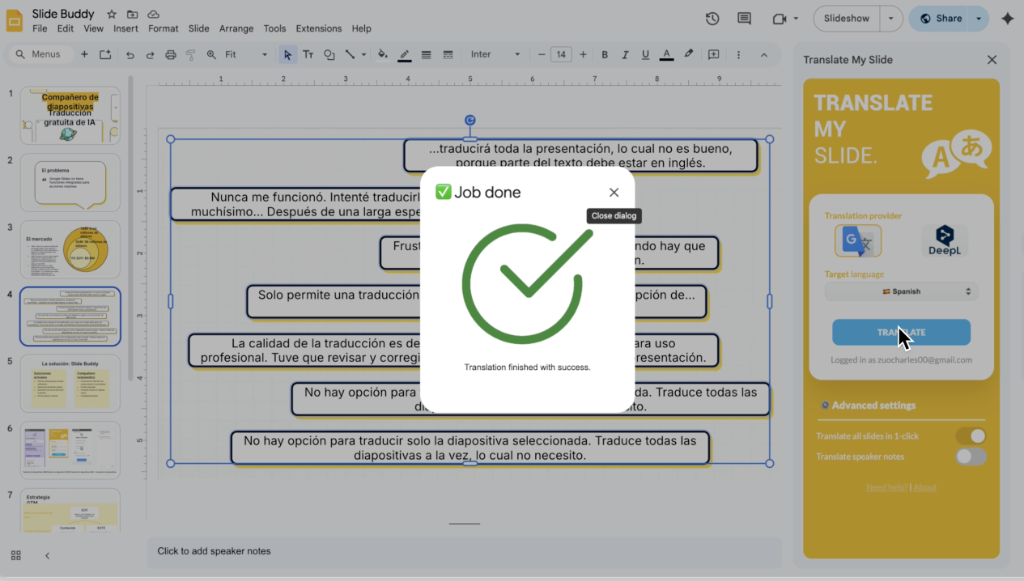The height and width of the screenshot is (581, 1024).
Task: Expand the Slideshow options arrow
Action: (891, 18)
